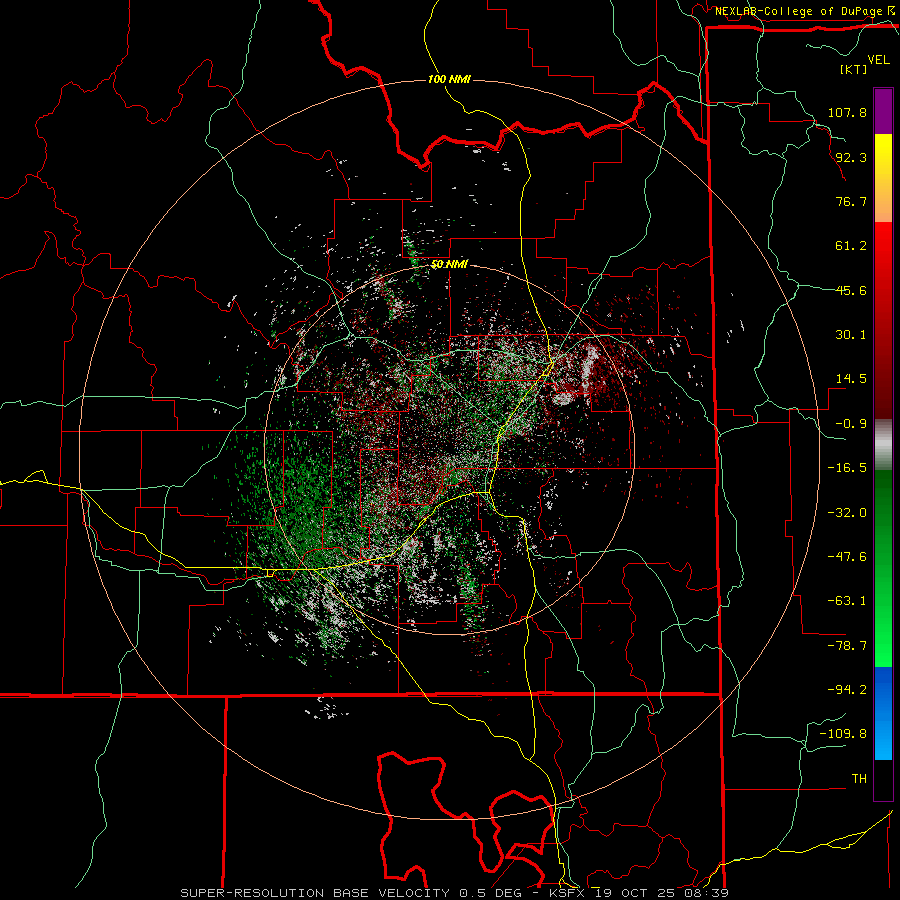Click the 107.8 scale value
Screen dimensions: 900x900
847,112
